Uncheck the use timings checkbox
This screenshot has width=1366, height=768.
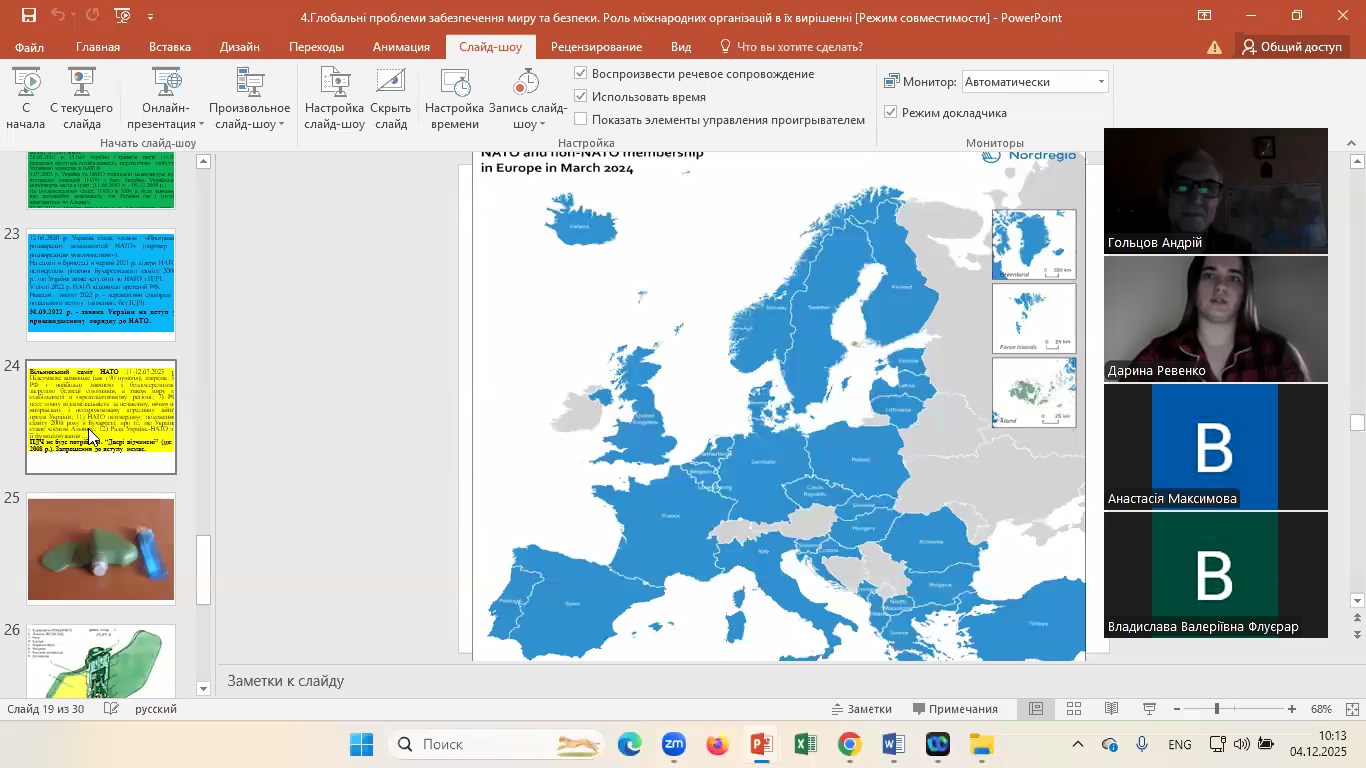pos(581,97)
